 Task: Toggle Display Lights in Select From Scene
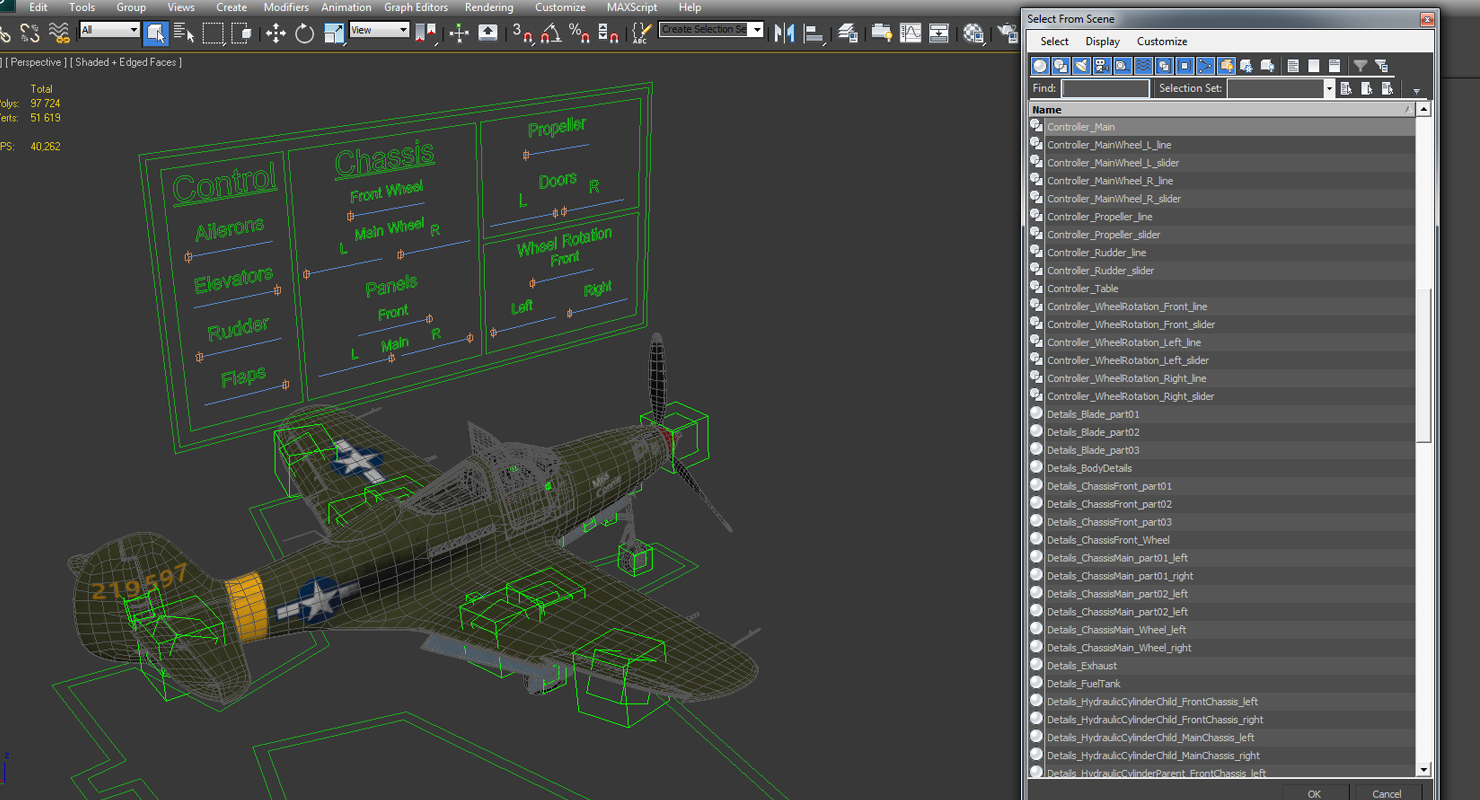(x=1082, y=66)
